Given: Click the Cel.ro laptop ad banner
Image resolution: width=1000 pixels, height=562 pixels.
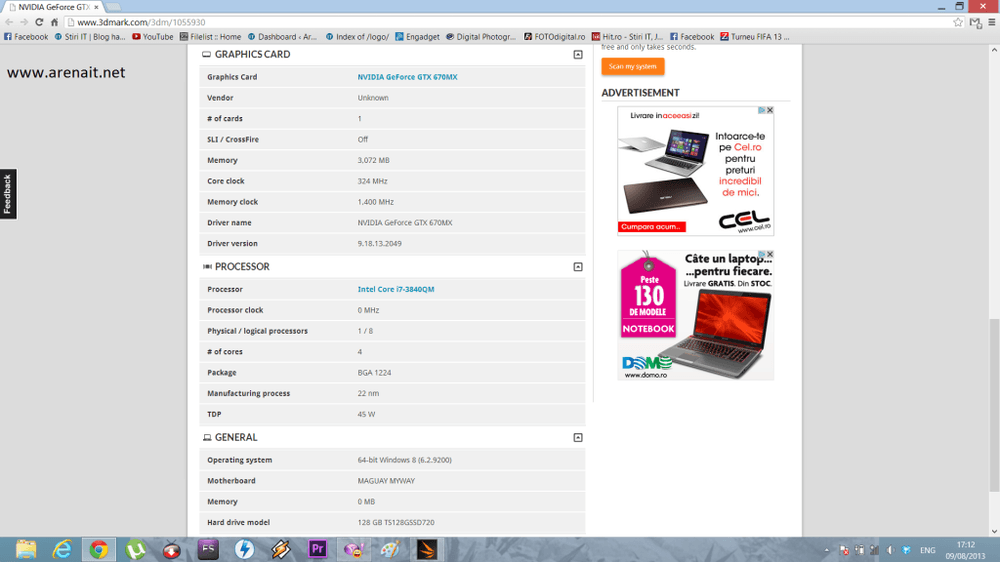Looking at the screenshot, I should (696, 171).
